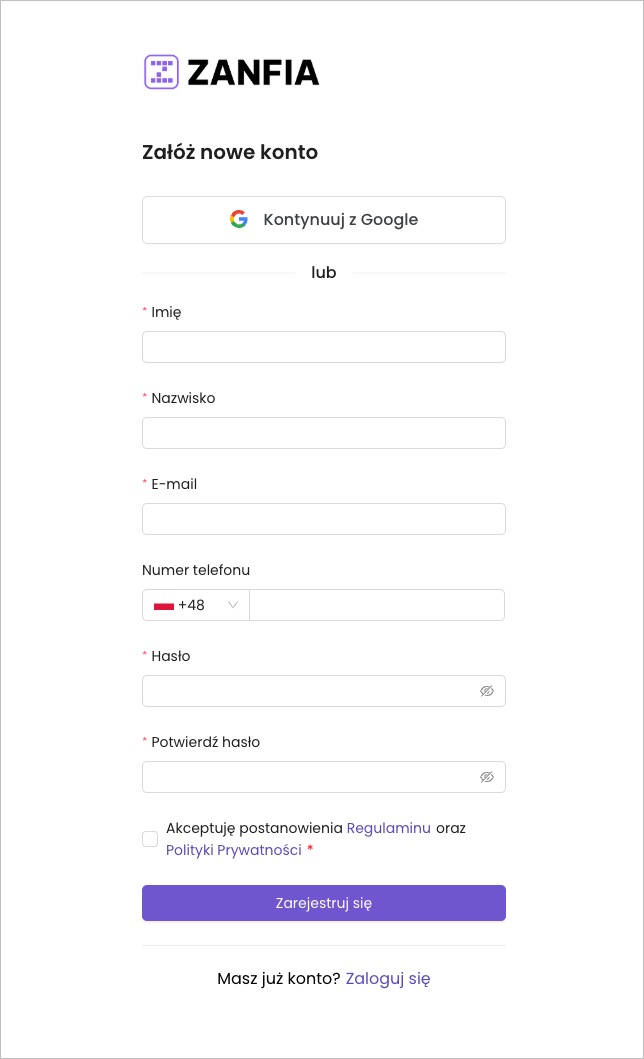
Task: Click the ZANFIA brand name text
Action: (253, 72)
